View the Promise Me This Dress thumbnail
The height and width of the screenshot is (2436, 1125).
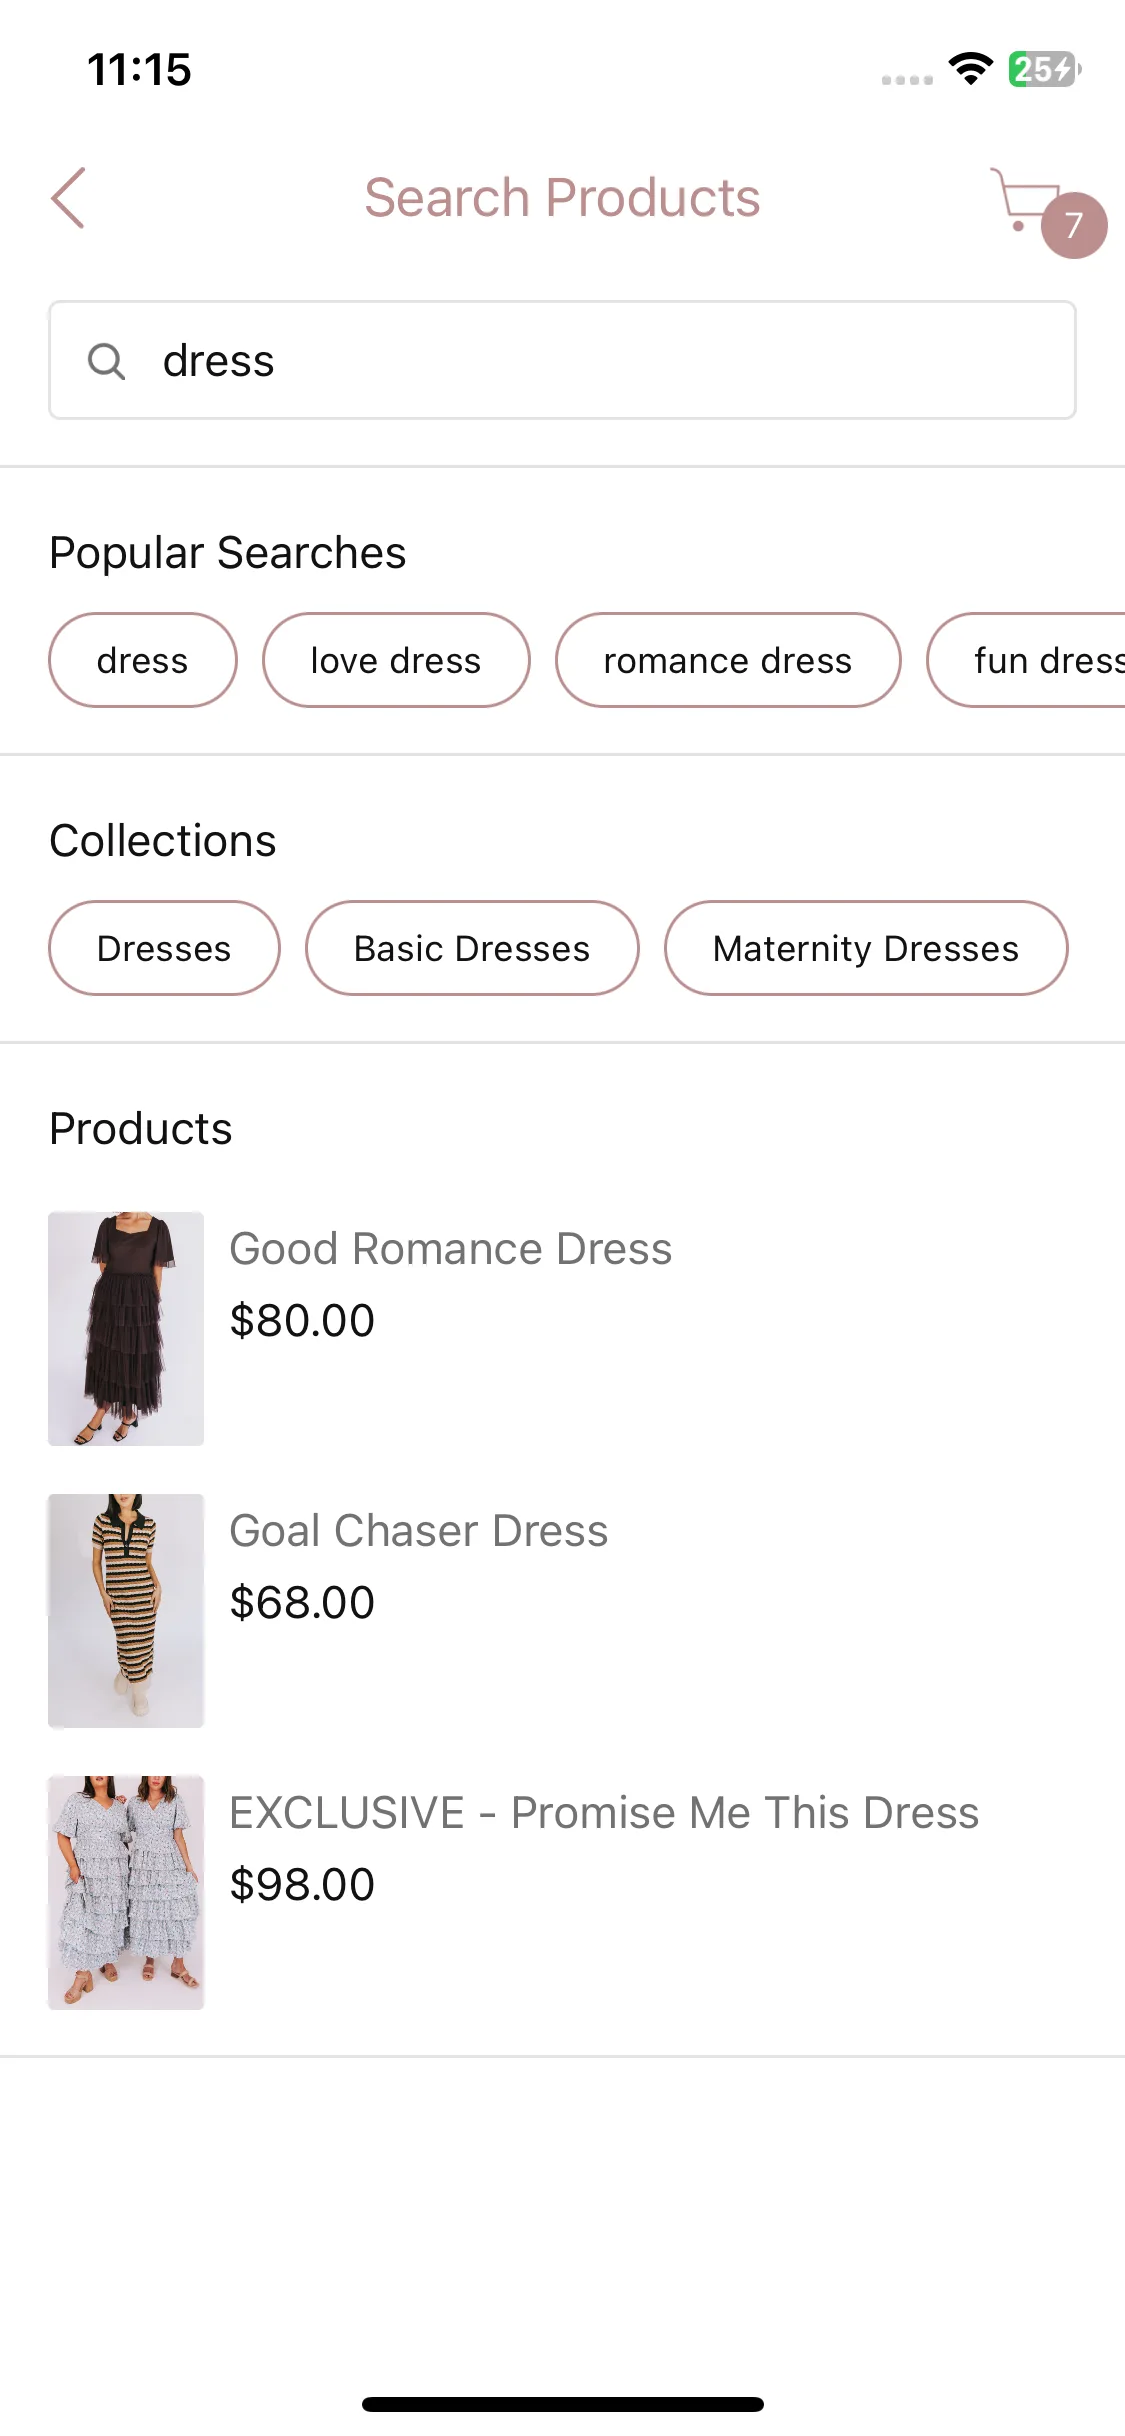point(126,1893)
